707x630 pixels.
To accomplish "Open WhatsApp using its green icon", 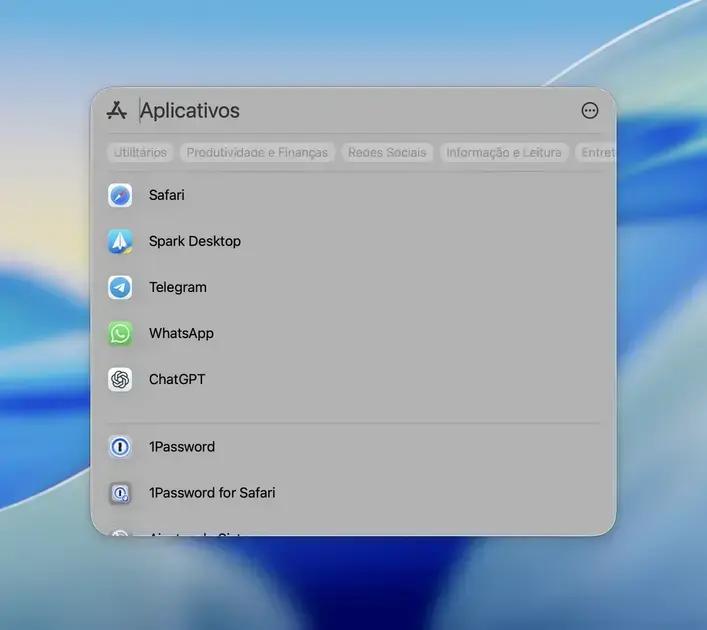I will pos(120,333).
